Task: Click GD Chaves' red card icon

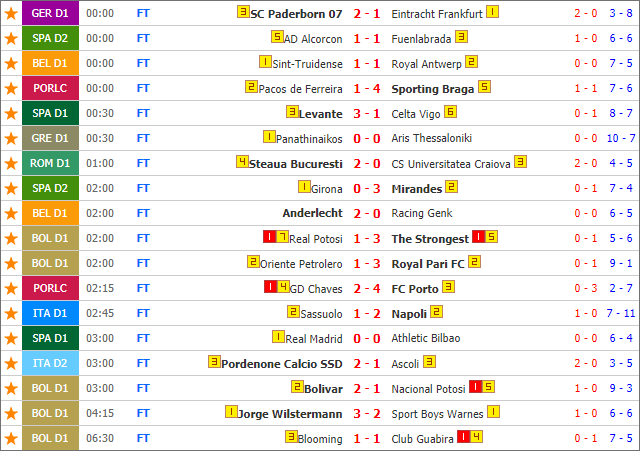Action: (270, 287)
